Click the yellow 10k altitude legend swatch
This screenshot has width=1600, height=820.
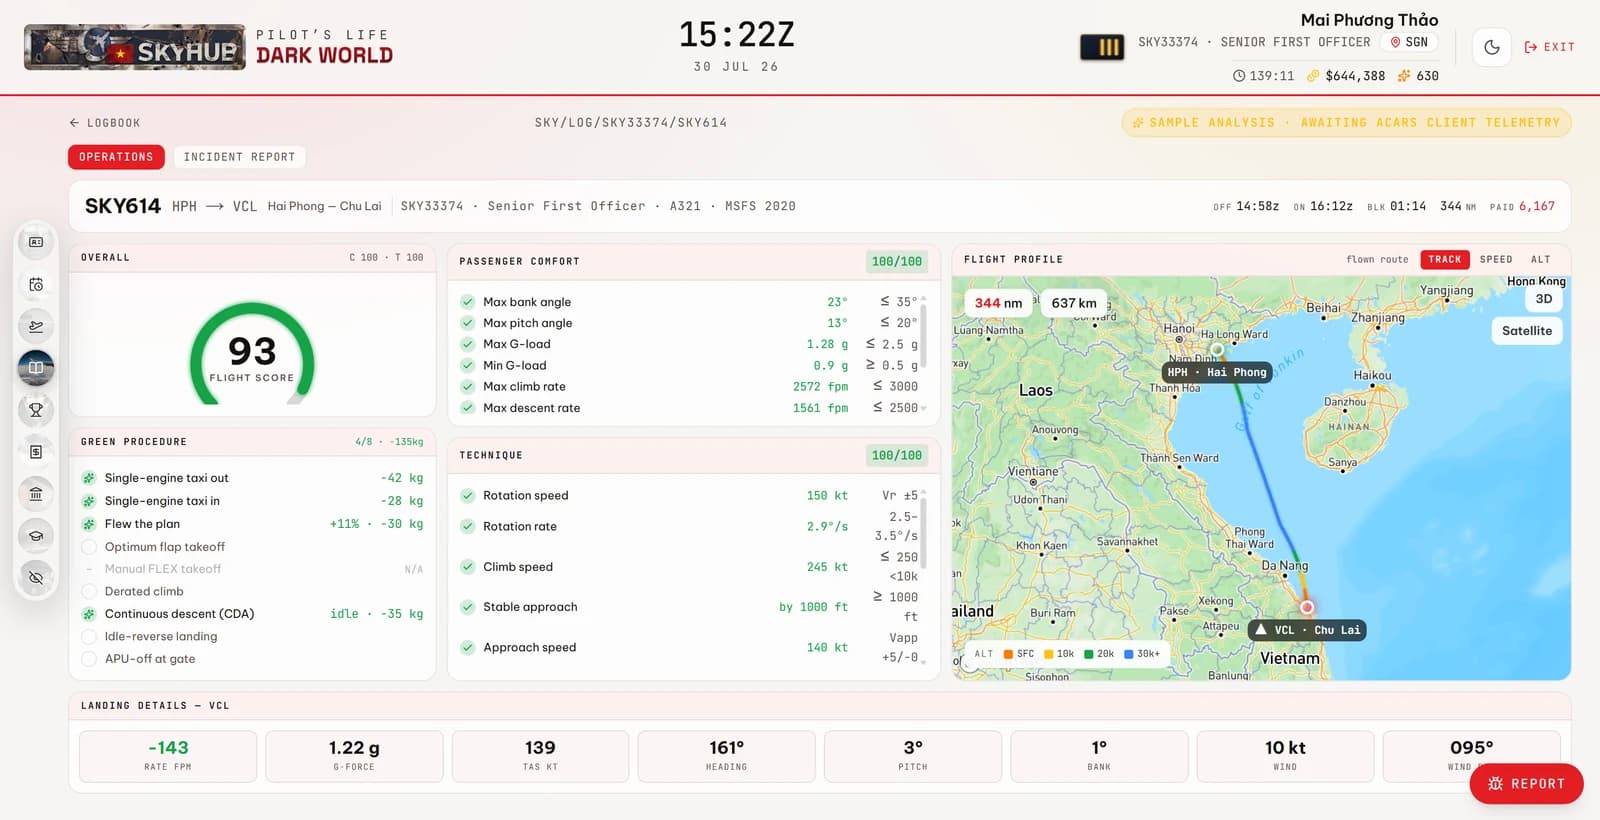1049,654
